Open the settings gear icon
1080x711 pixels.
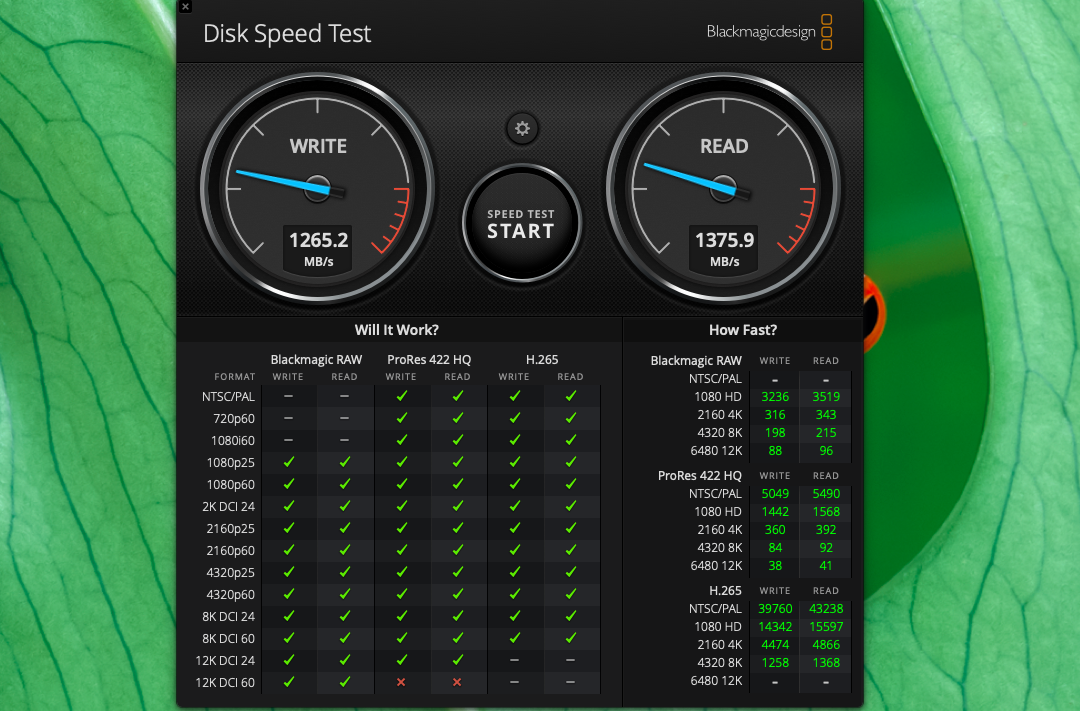(x=522, y=129)
